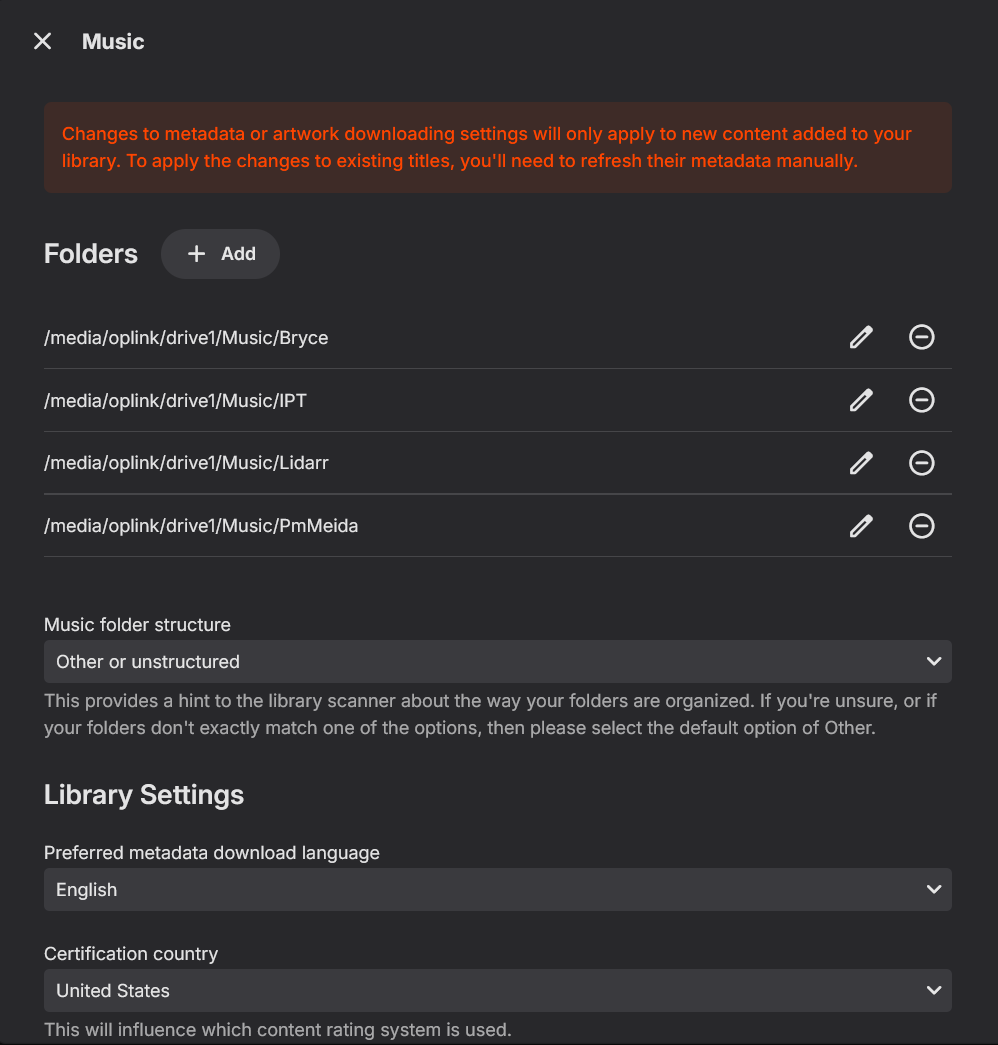
Task: Click the Folders section heading
Action: 91,254
